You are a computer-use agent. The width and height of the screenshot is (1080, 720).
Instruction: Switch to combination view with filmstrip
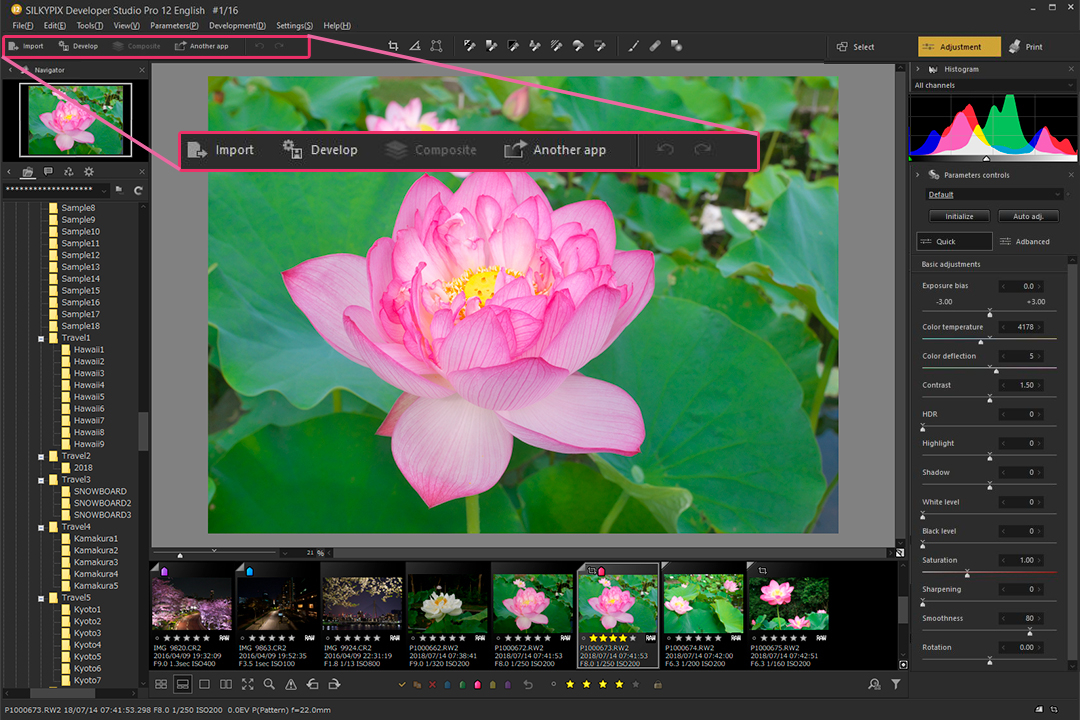[183, 684]
